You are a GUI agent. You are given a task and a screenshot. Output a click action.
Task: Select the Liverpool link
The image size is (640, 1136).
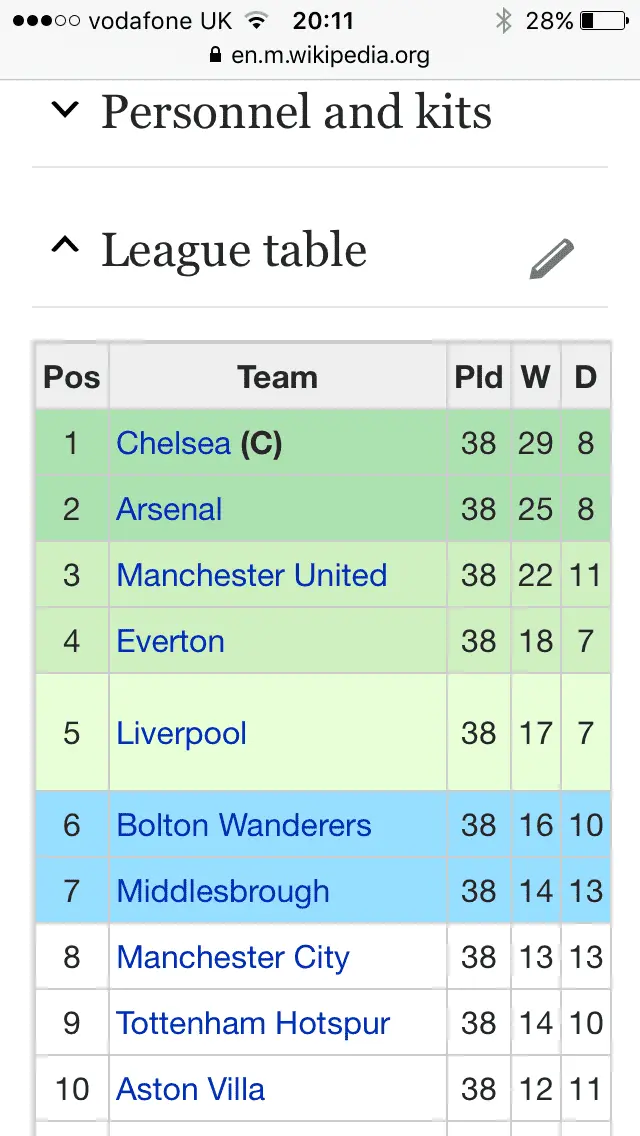pos(181,733)
